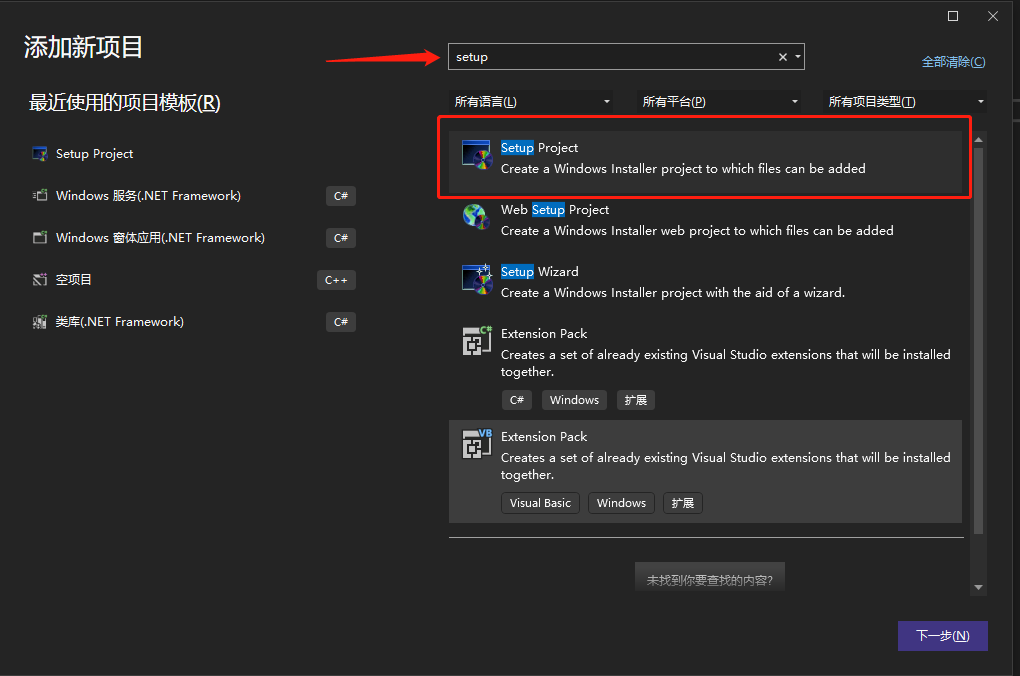
Task: Click the Windows tag beside C# tag
Action: coord(574,400)
